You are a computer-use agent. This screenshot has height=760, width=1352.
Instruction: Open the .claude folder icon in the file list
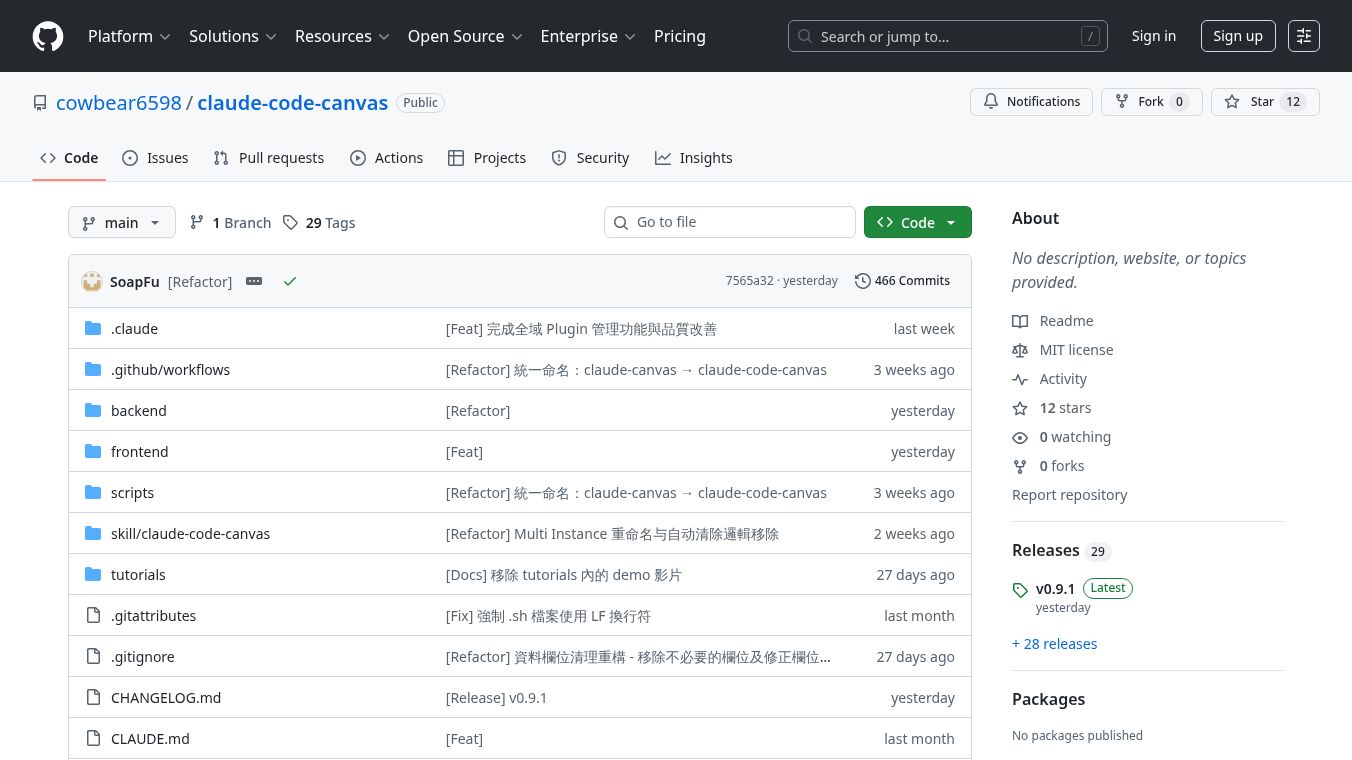pyautogui.click(x=93, y=328)
